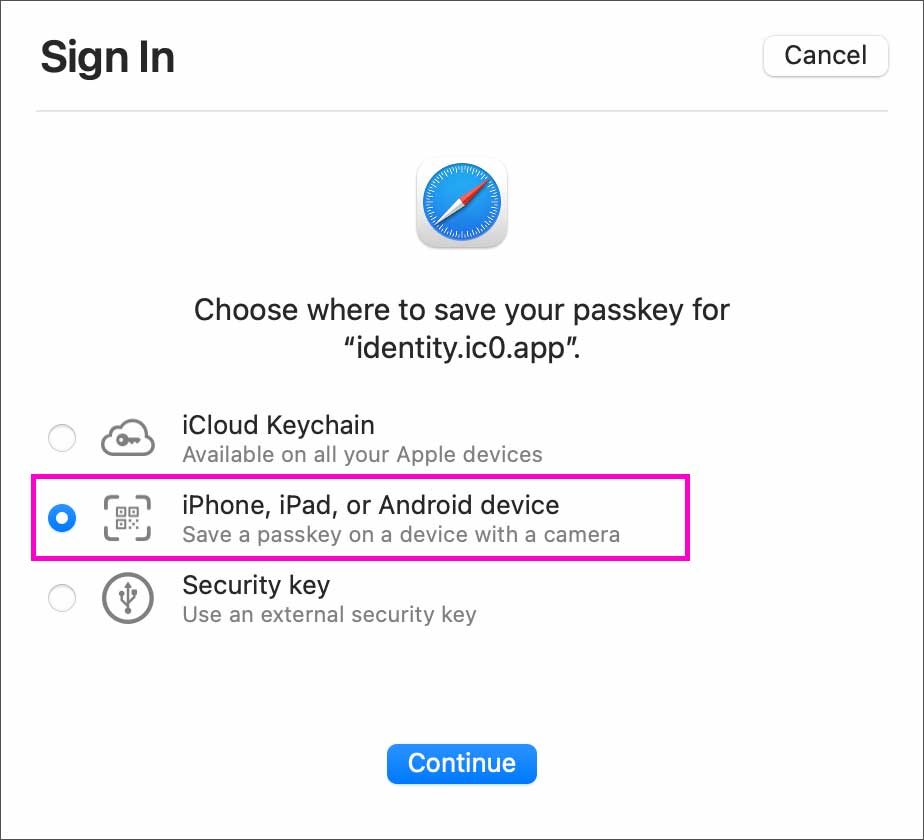Click the cloud with key icon

128,438
